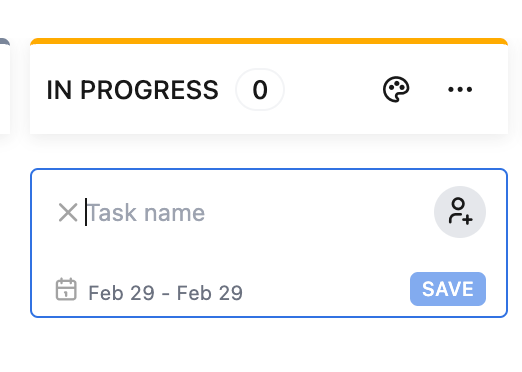Click the task count badge showing 0
The width and height of the screenshot is (522, 372).
pyautogui.click(x=260, y=90)
